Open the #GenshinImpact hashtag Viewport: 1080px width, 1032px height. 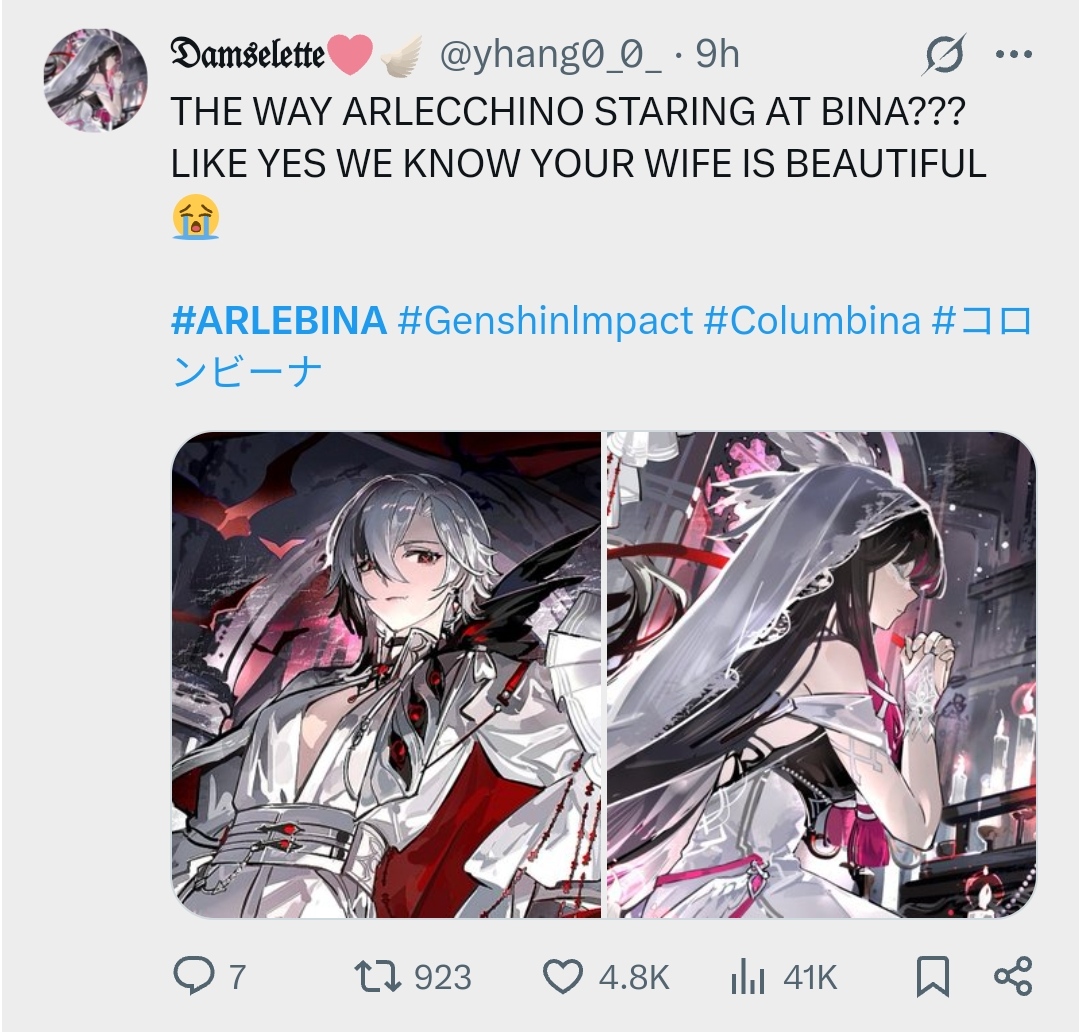(x=546, y=320)
